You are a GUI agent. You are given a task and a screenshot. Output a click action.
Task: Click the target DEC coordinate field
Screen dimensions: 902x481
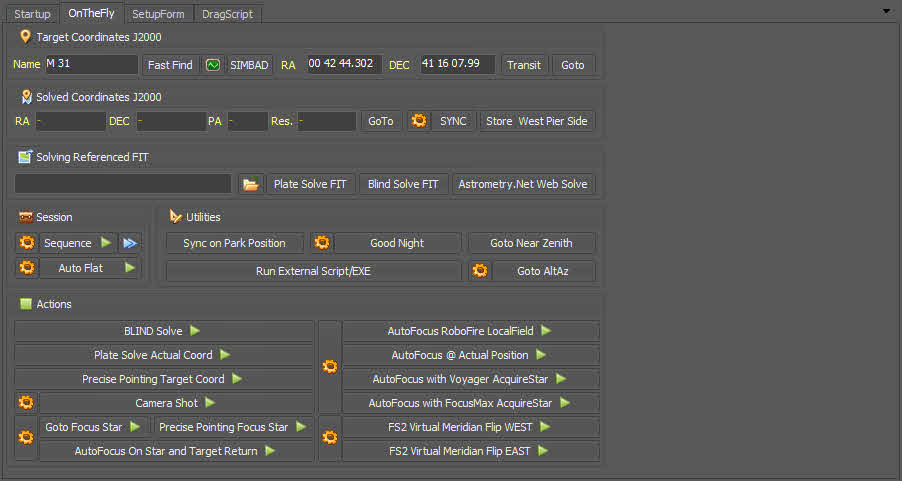click(457, 64)
